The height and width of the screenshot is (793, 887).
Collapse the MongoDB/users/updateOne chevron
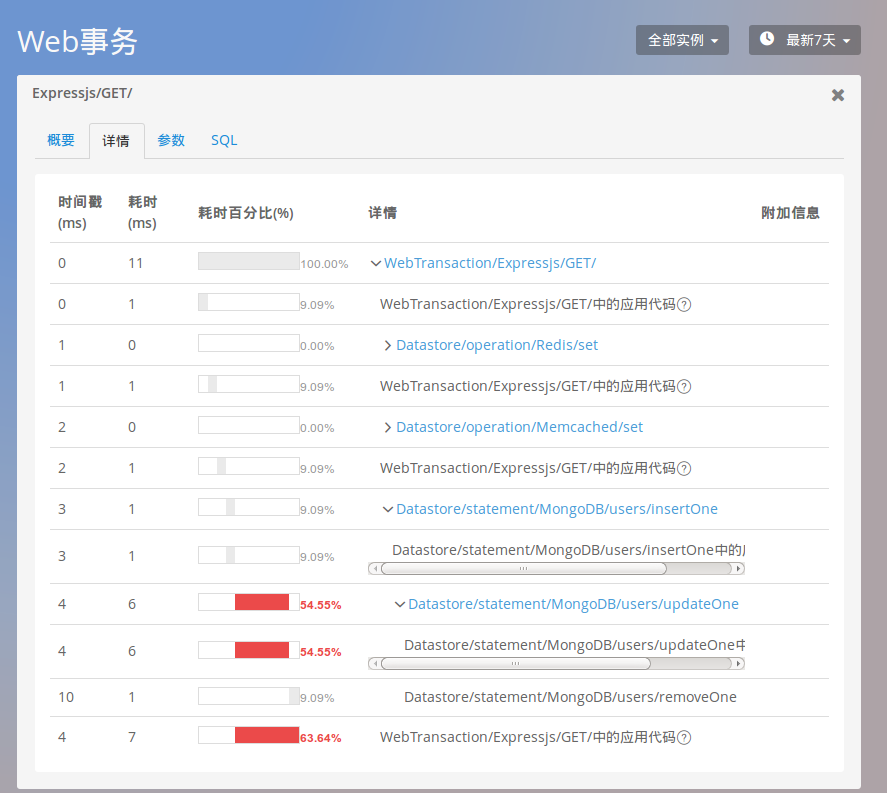(x=399, y=605)
